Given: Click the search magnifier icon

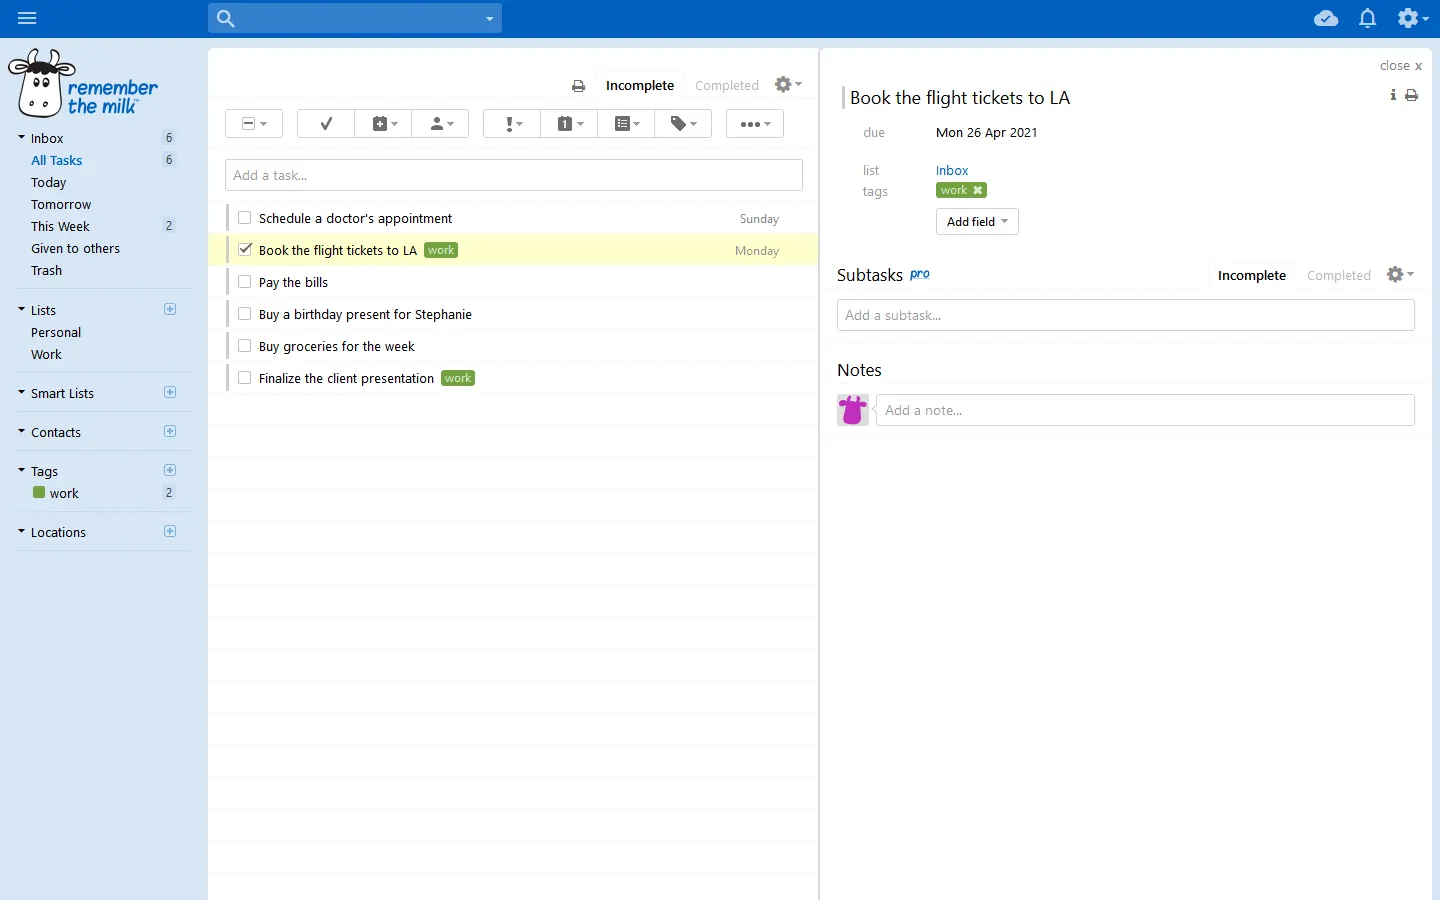Looking at the screenshot, I should click(x=226, y=18).
